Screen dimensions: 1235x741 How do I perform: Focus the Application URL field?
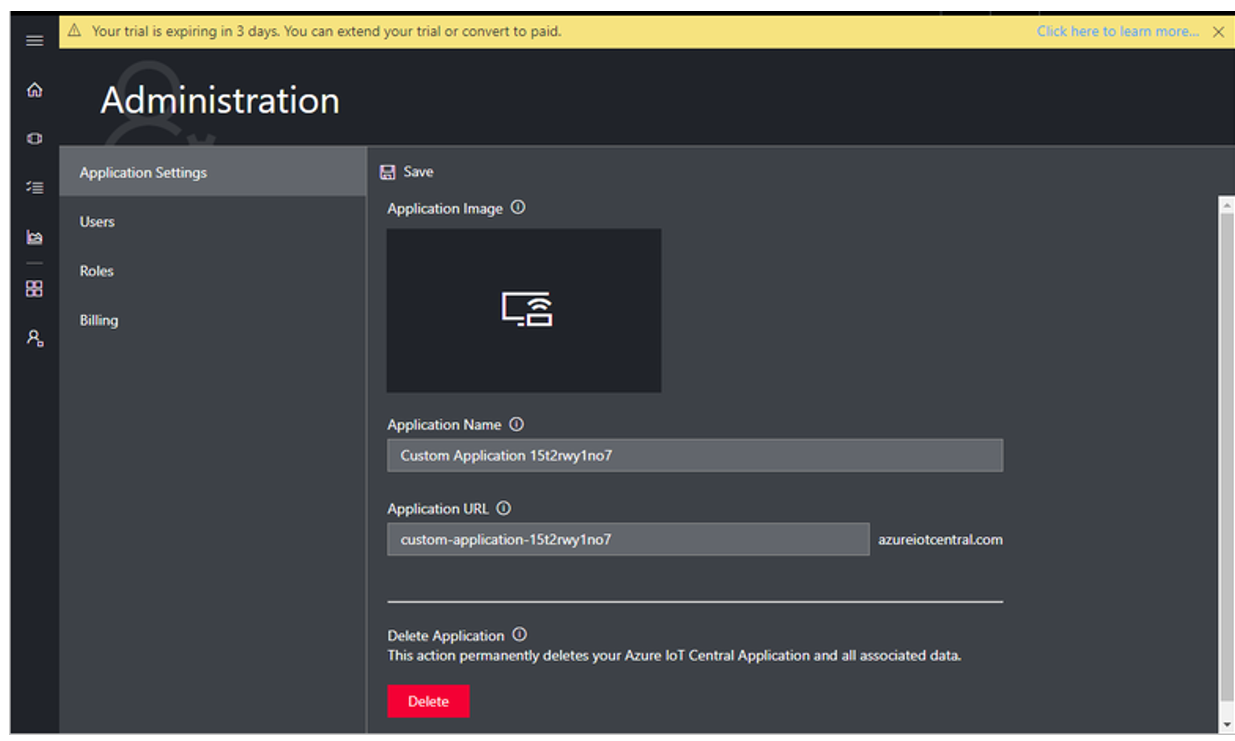point(628,539)
